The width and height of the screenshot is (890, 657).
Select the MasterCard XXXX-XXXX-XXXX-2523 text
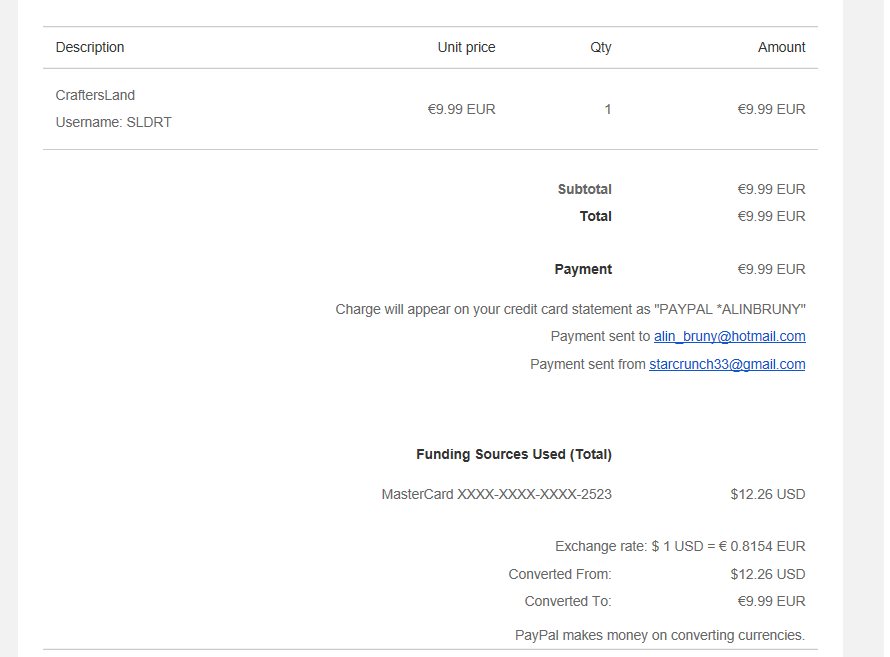click(496, 495)
